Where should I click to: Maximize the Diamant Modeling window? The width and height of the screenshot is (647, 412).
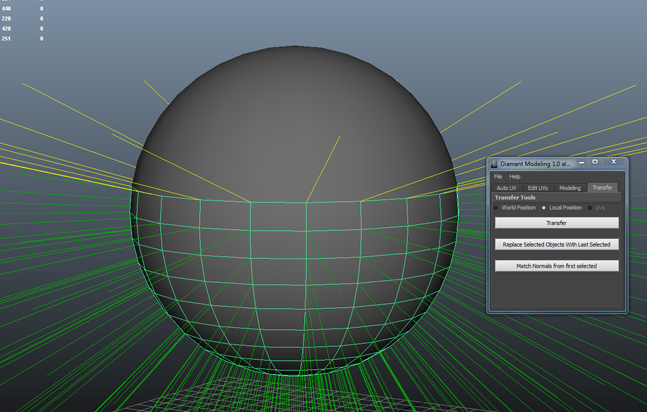coord(595,162)
